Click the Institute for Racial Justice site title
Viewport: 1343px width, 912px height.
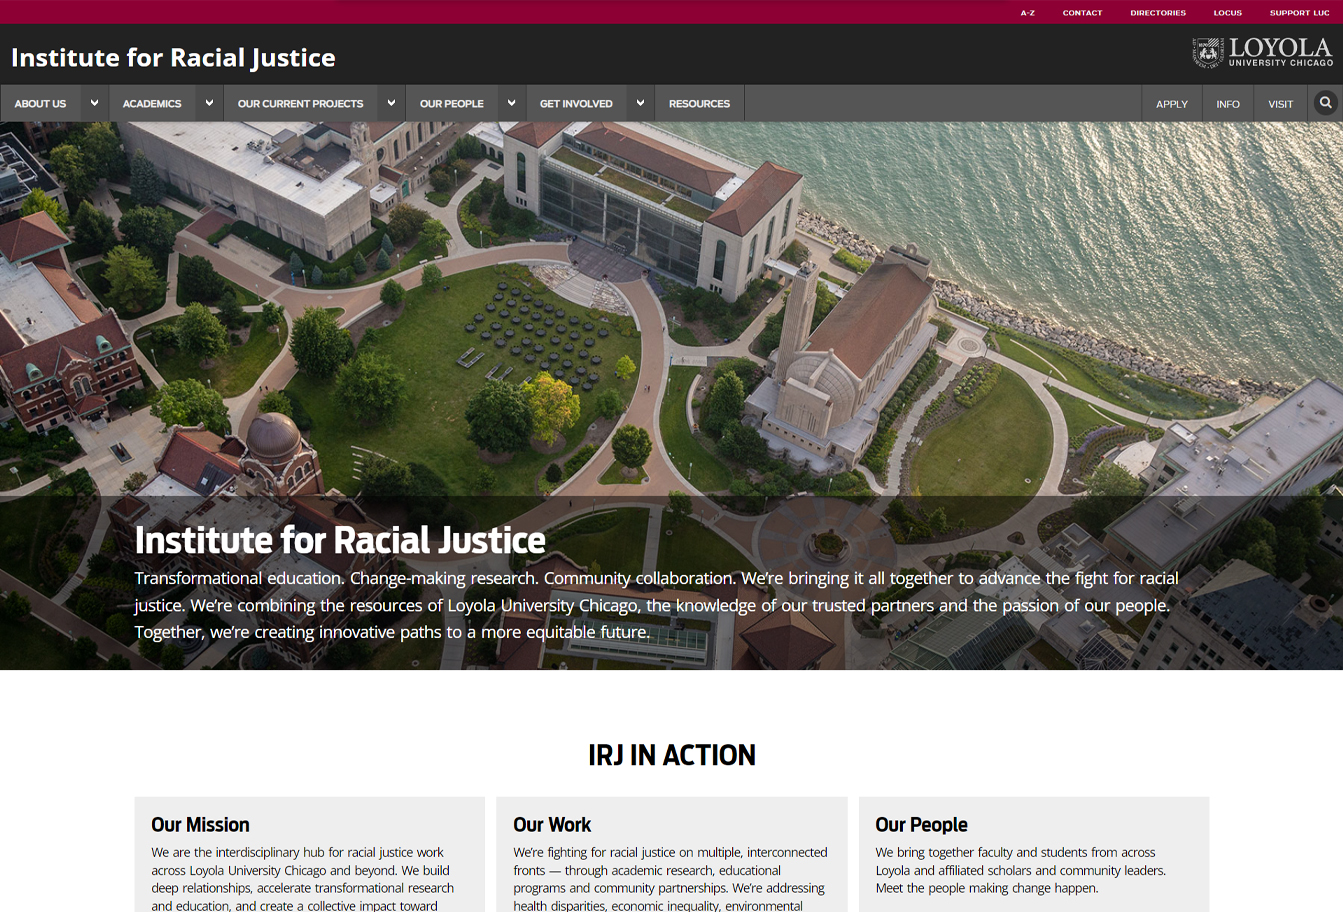pyautogui.click(x=173, y=58)
